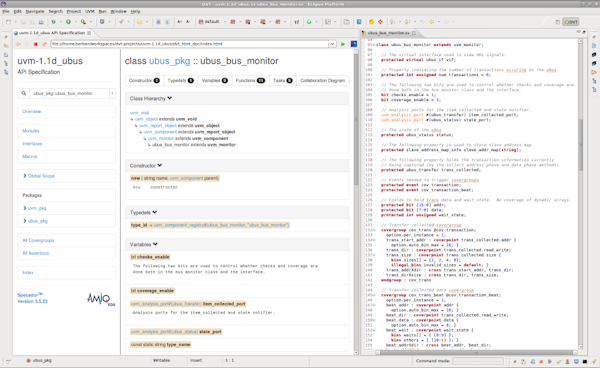The height and width of the screenshot is (368, 600).
Task: Open the Collaboration Diagram tab
Action: tap(322, 80)
